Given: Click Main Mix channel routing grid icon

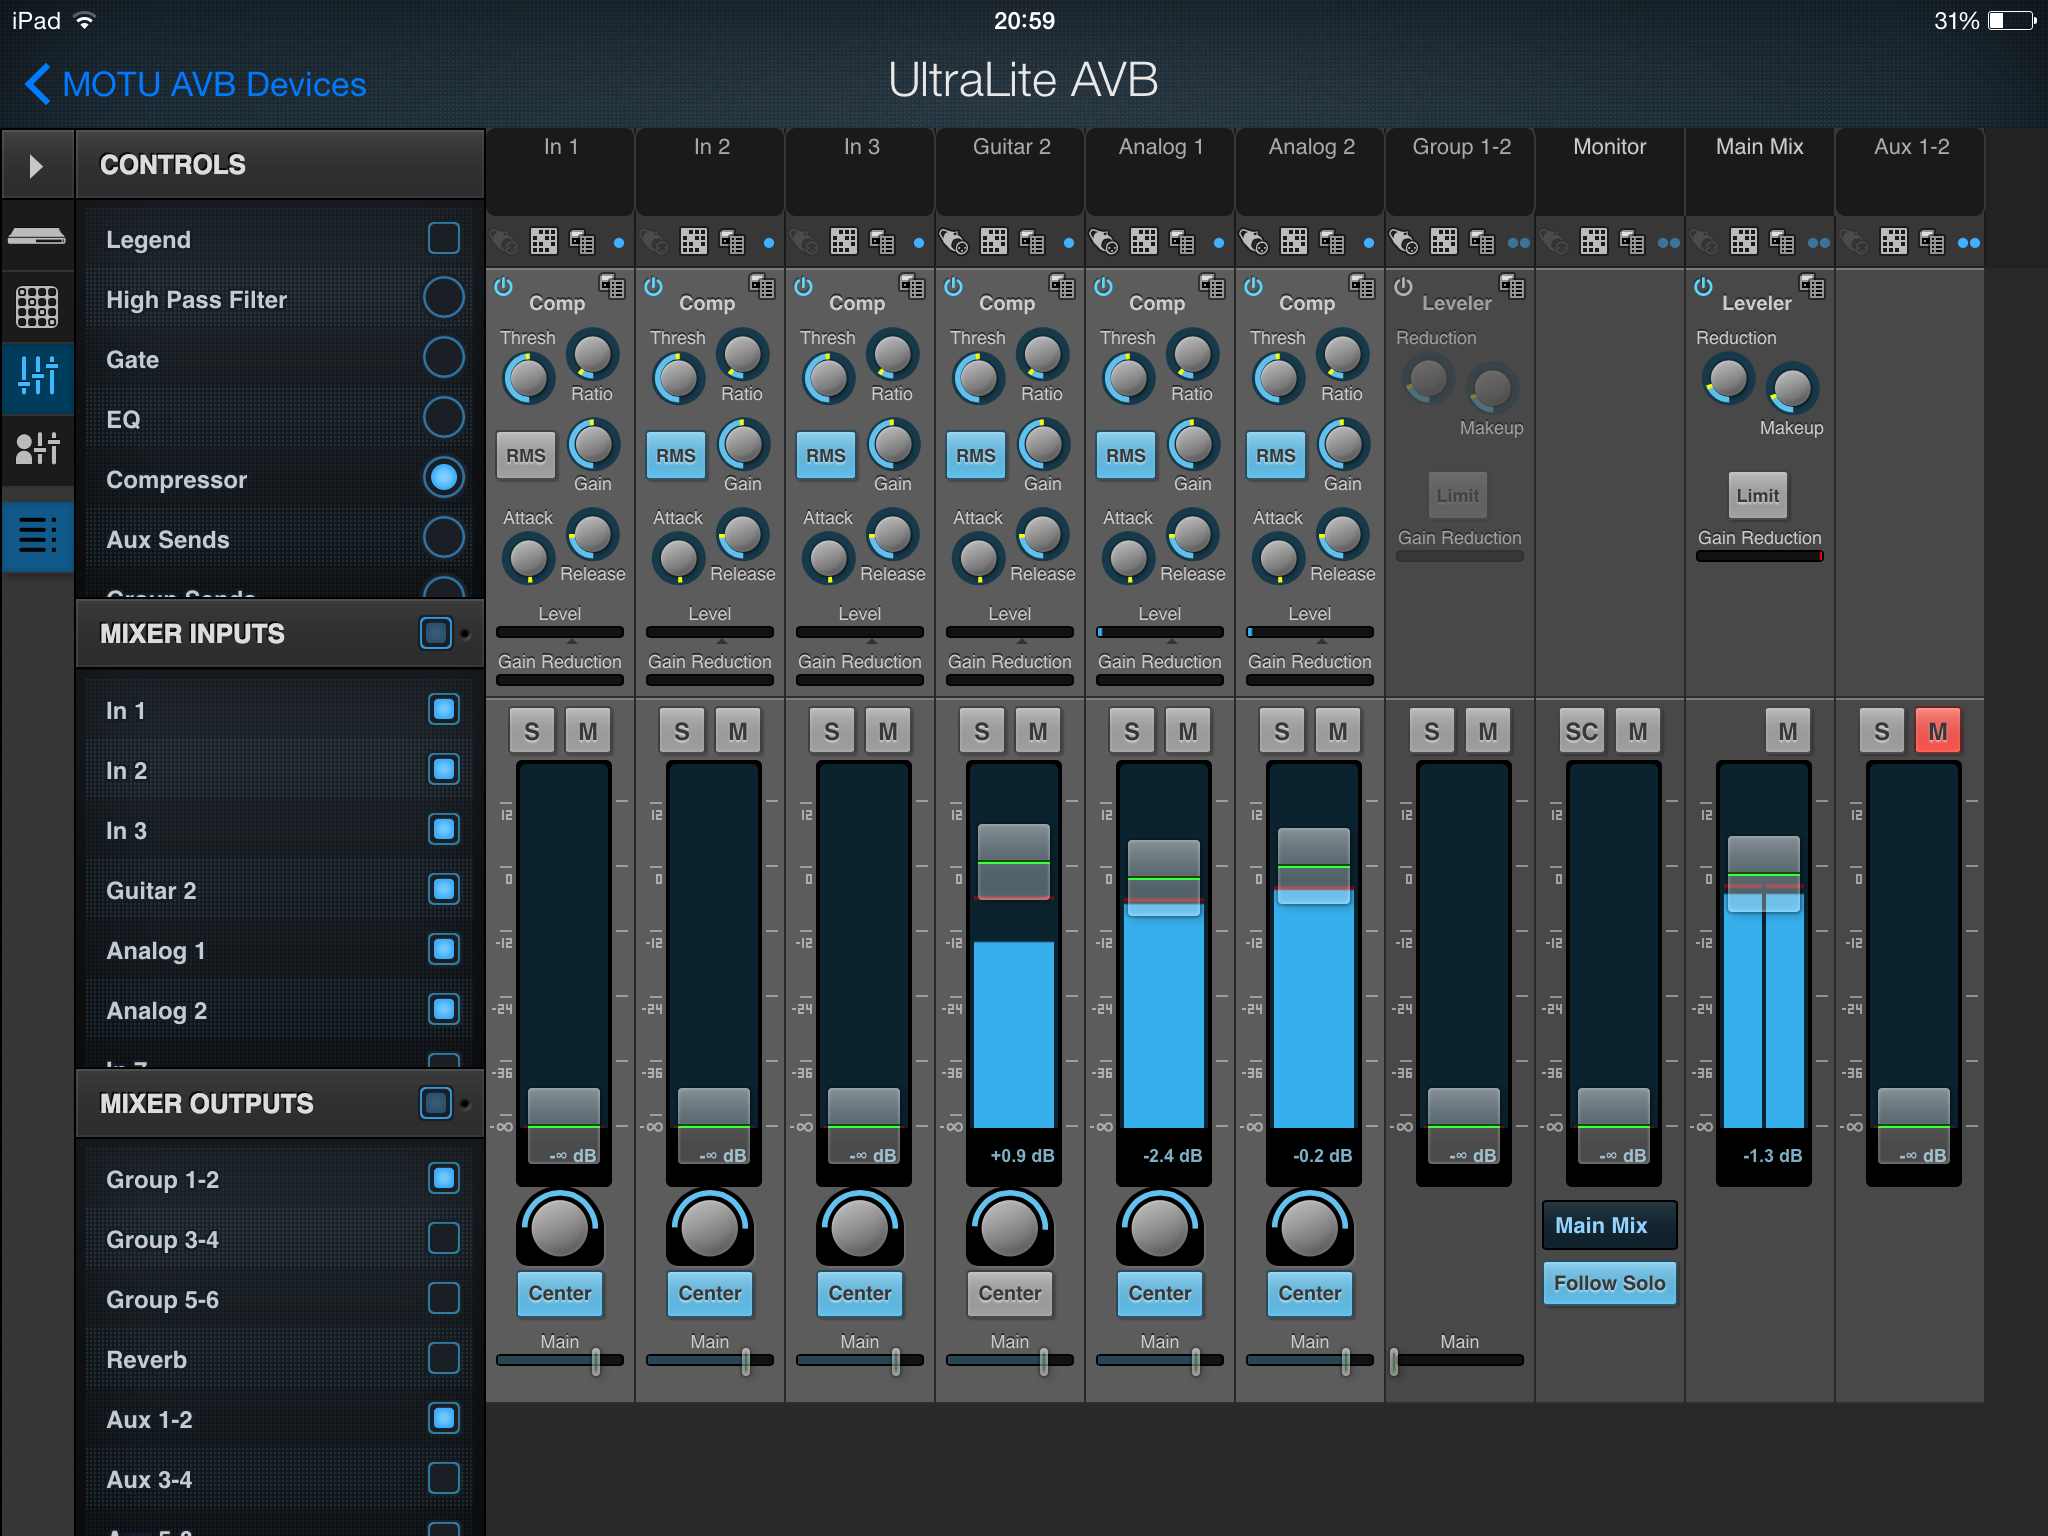Looking at the screenshot, I should (x=1744, y=241).
